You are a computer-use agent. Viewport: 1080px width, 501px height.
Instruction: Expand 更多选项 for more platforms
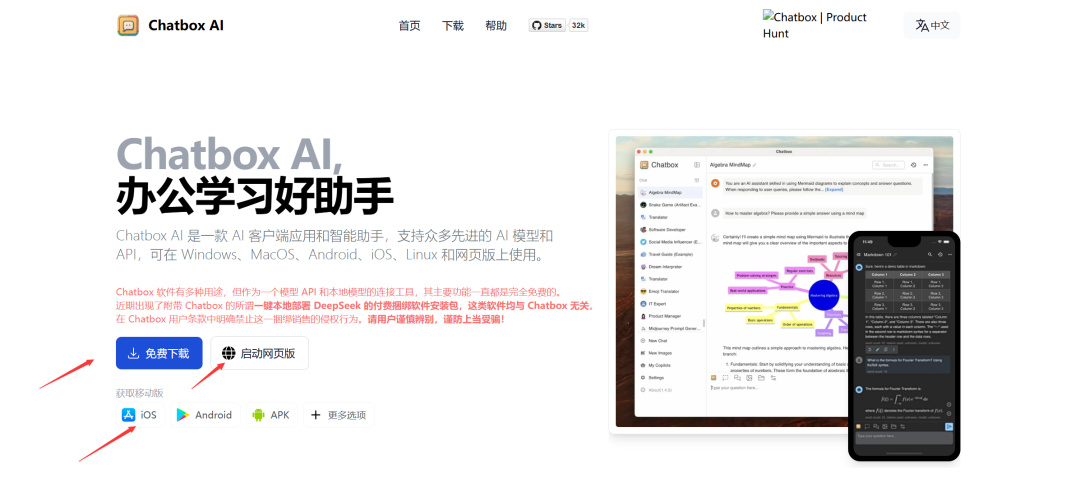tap(338, 415)
